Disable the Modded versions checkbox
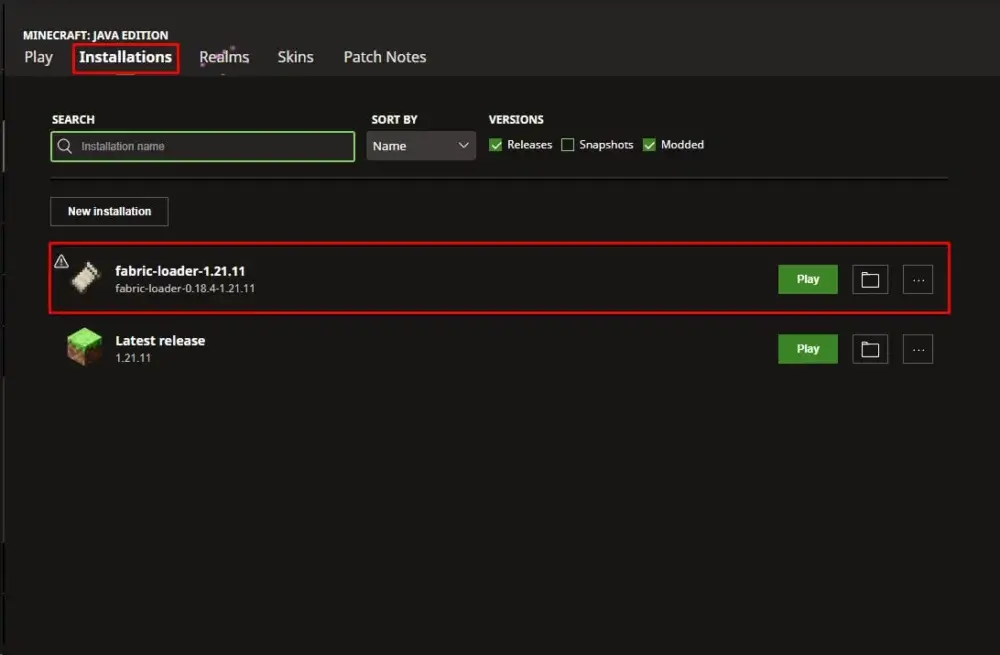This screenshot has height=655, width=1000. (x=650, y=145)
